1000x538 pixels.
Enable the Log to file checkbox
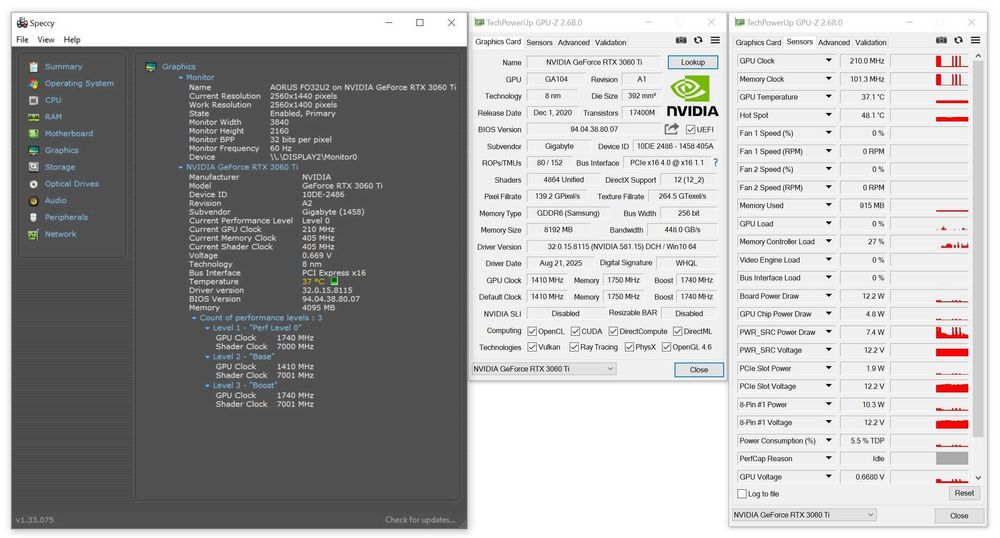(x=741, y=494)
